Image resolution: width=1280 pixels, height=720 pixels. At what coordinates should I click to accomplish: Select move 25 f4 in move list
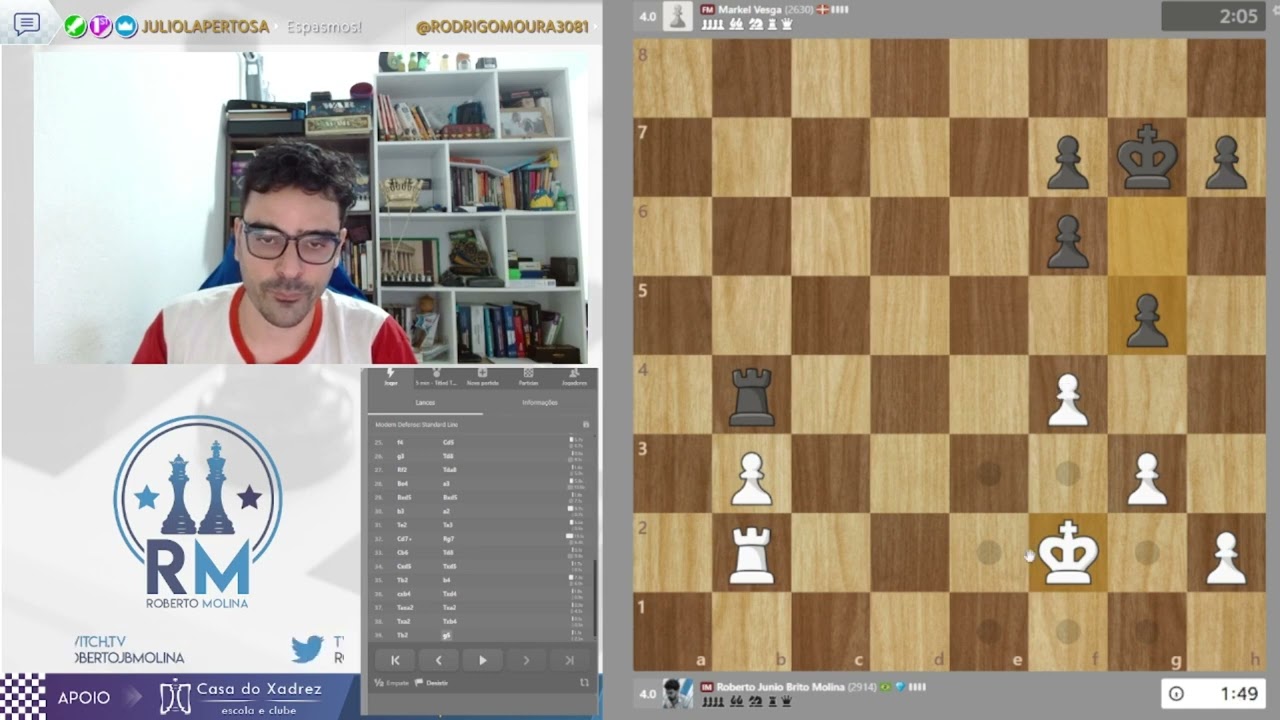(400, 442)
